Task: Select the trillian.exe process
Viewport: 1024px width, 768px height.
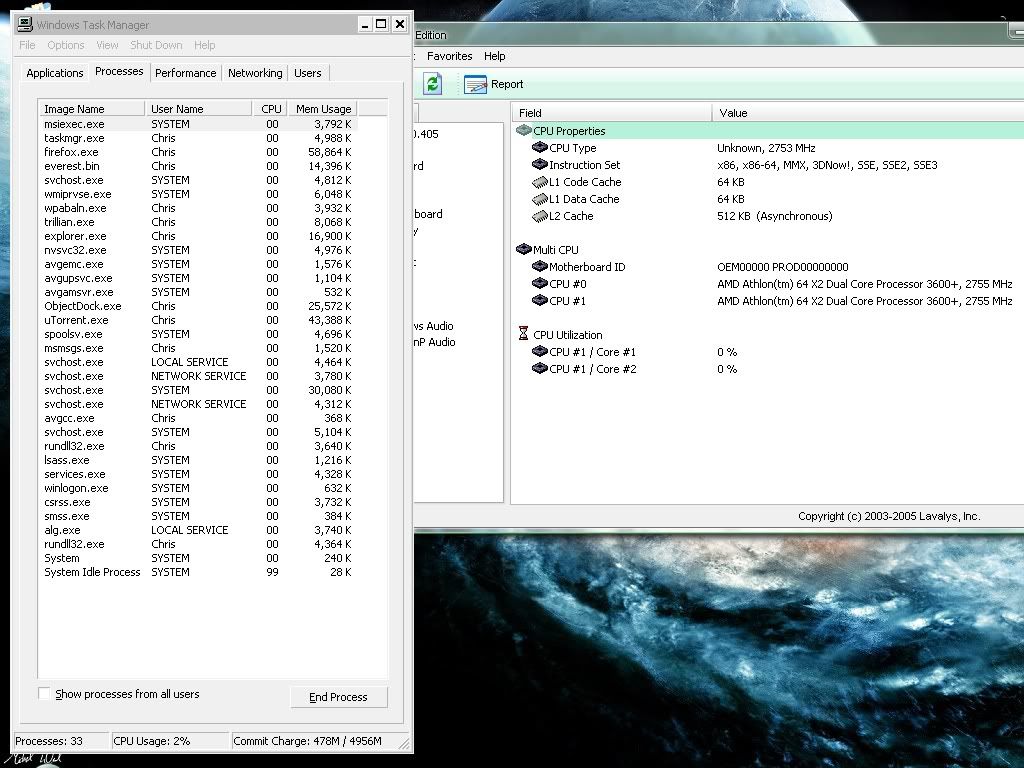Action: [x=199, y=222]
